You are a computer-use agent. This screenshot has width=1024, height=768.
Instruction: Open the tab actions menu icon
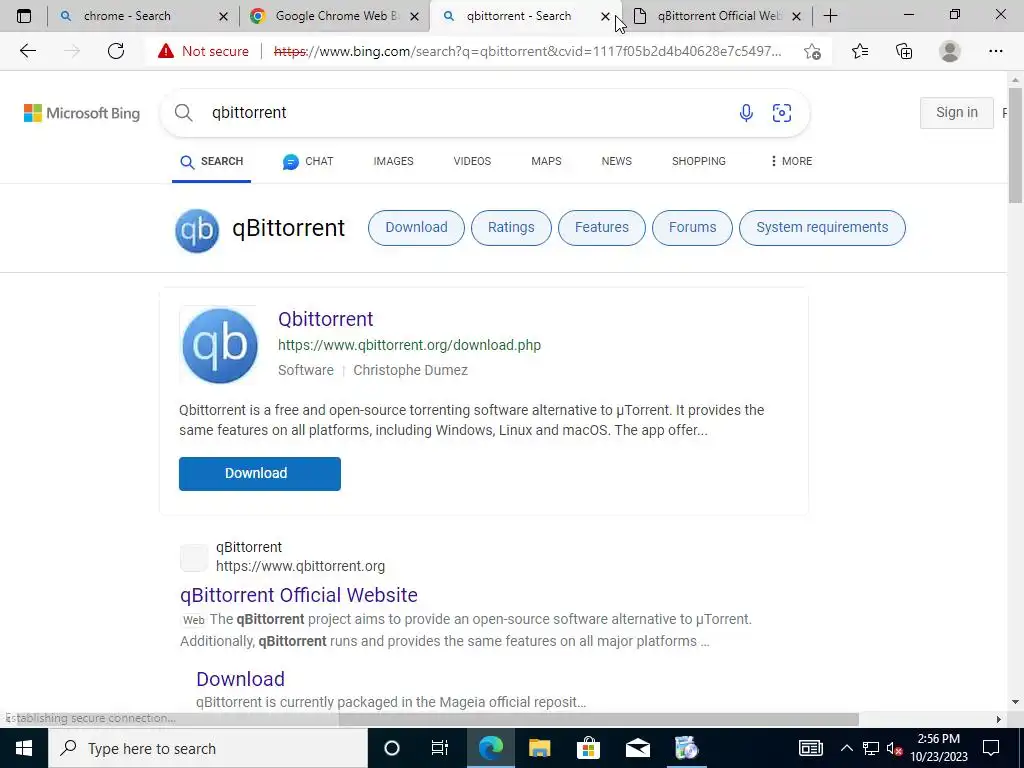[24, 16]
